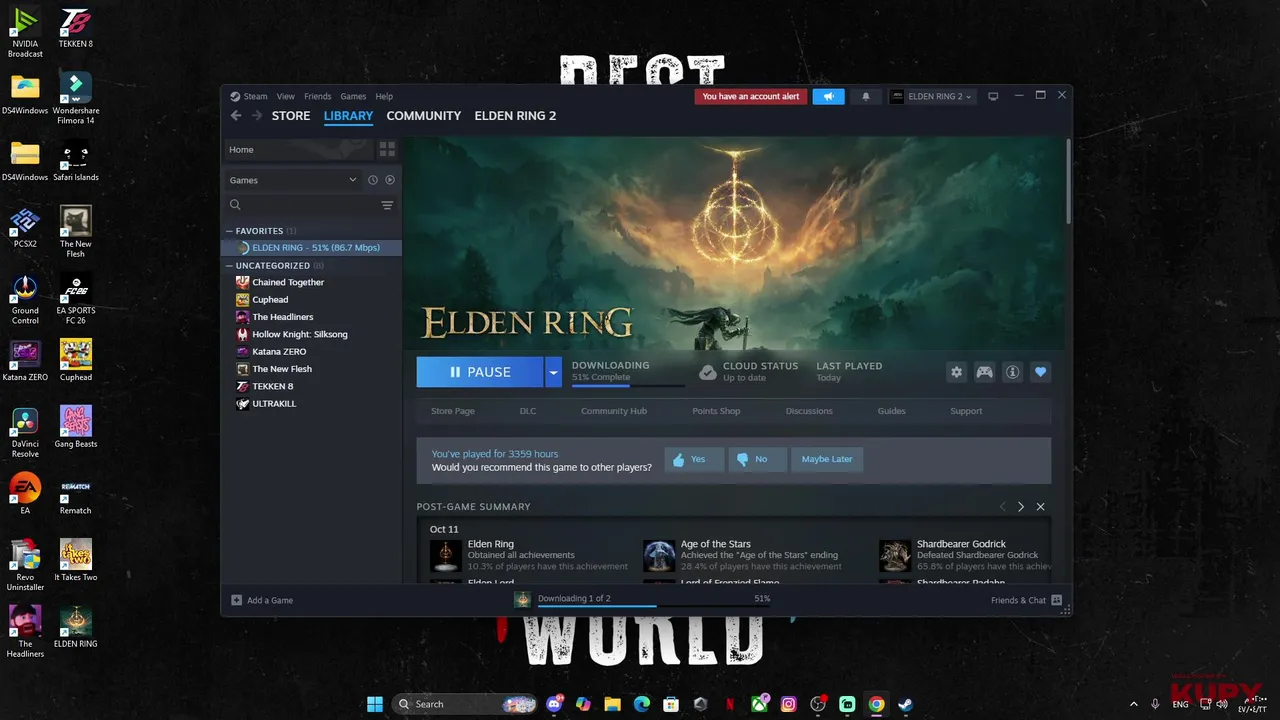Click Add a Game at bottom left

click(262, 600)
